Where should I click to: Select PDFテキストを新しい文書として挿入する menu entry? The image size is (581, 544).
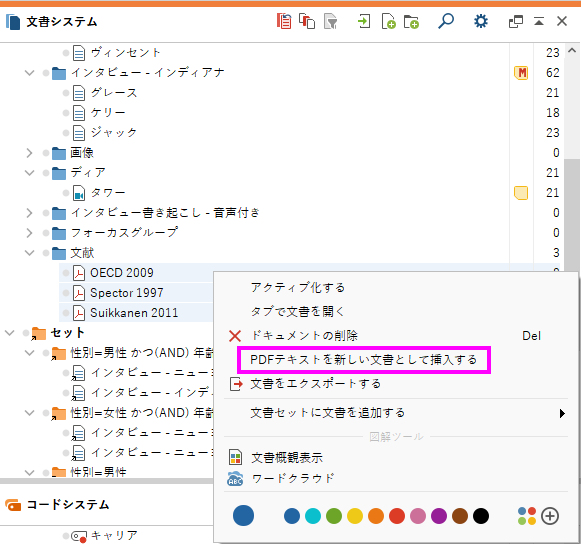363,360
